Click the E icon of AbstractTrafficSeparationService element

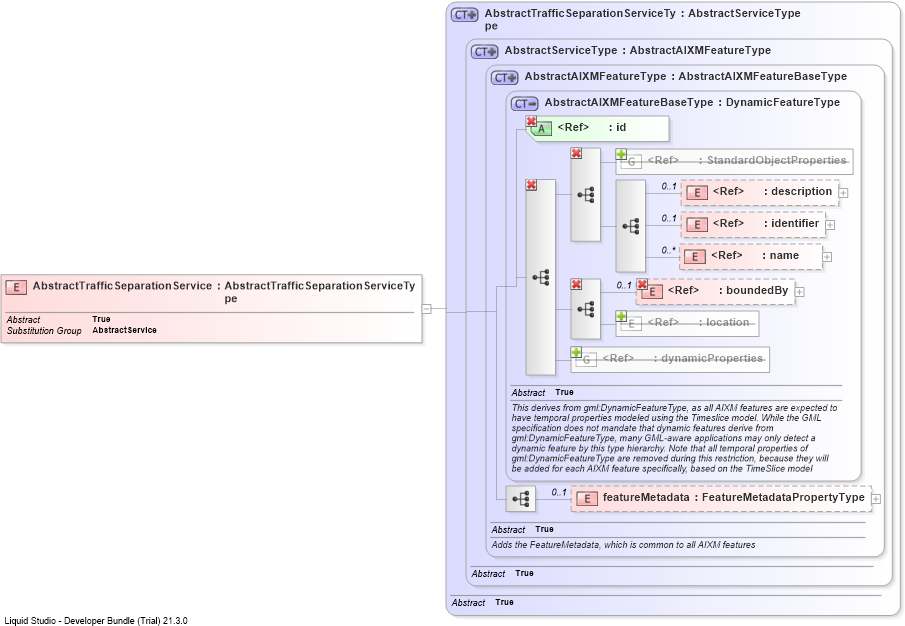click(16, 287)
